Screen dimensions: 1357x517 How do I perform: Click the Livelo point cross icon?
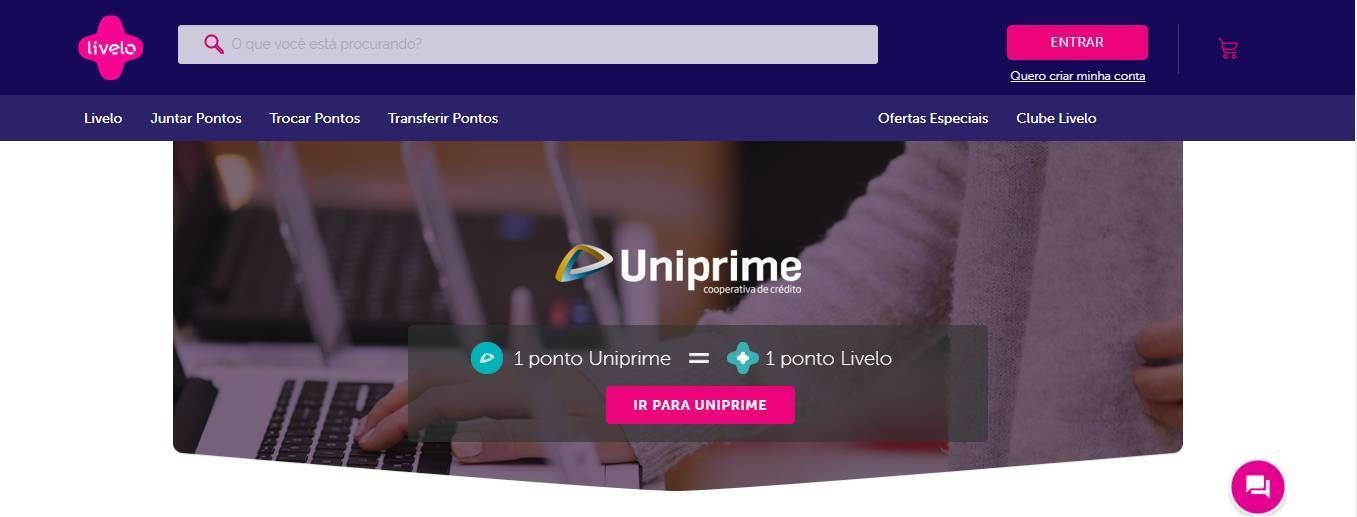tap(742, 358)
